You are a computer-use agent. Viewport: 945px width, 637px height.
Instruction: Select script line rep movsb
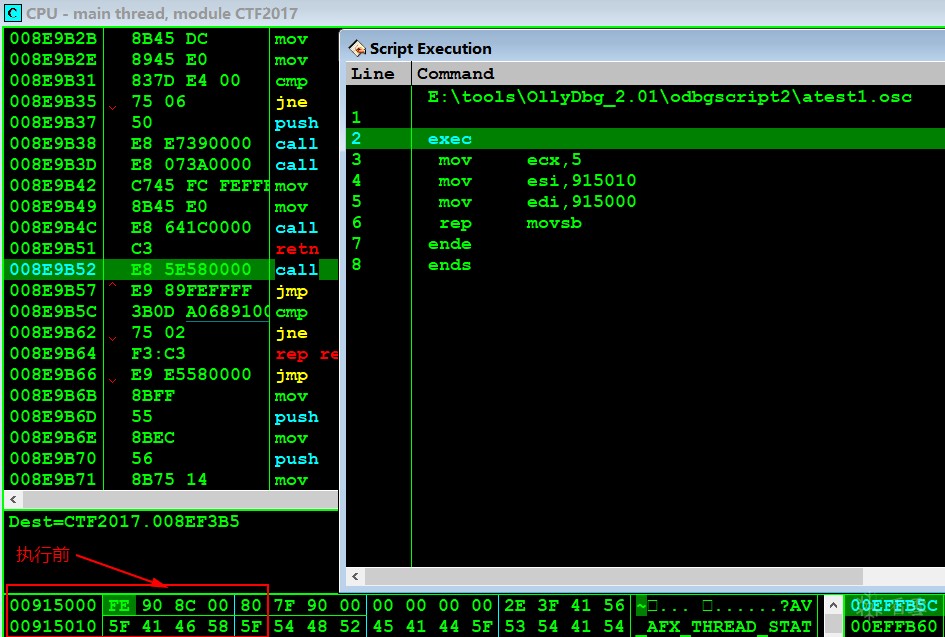click(645, 223)
